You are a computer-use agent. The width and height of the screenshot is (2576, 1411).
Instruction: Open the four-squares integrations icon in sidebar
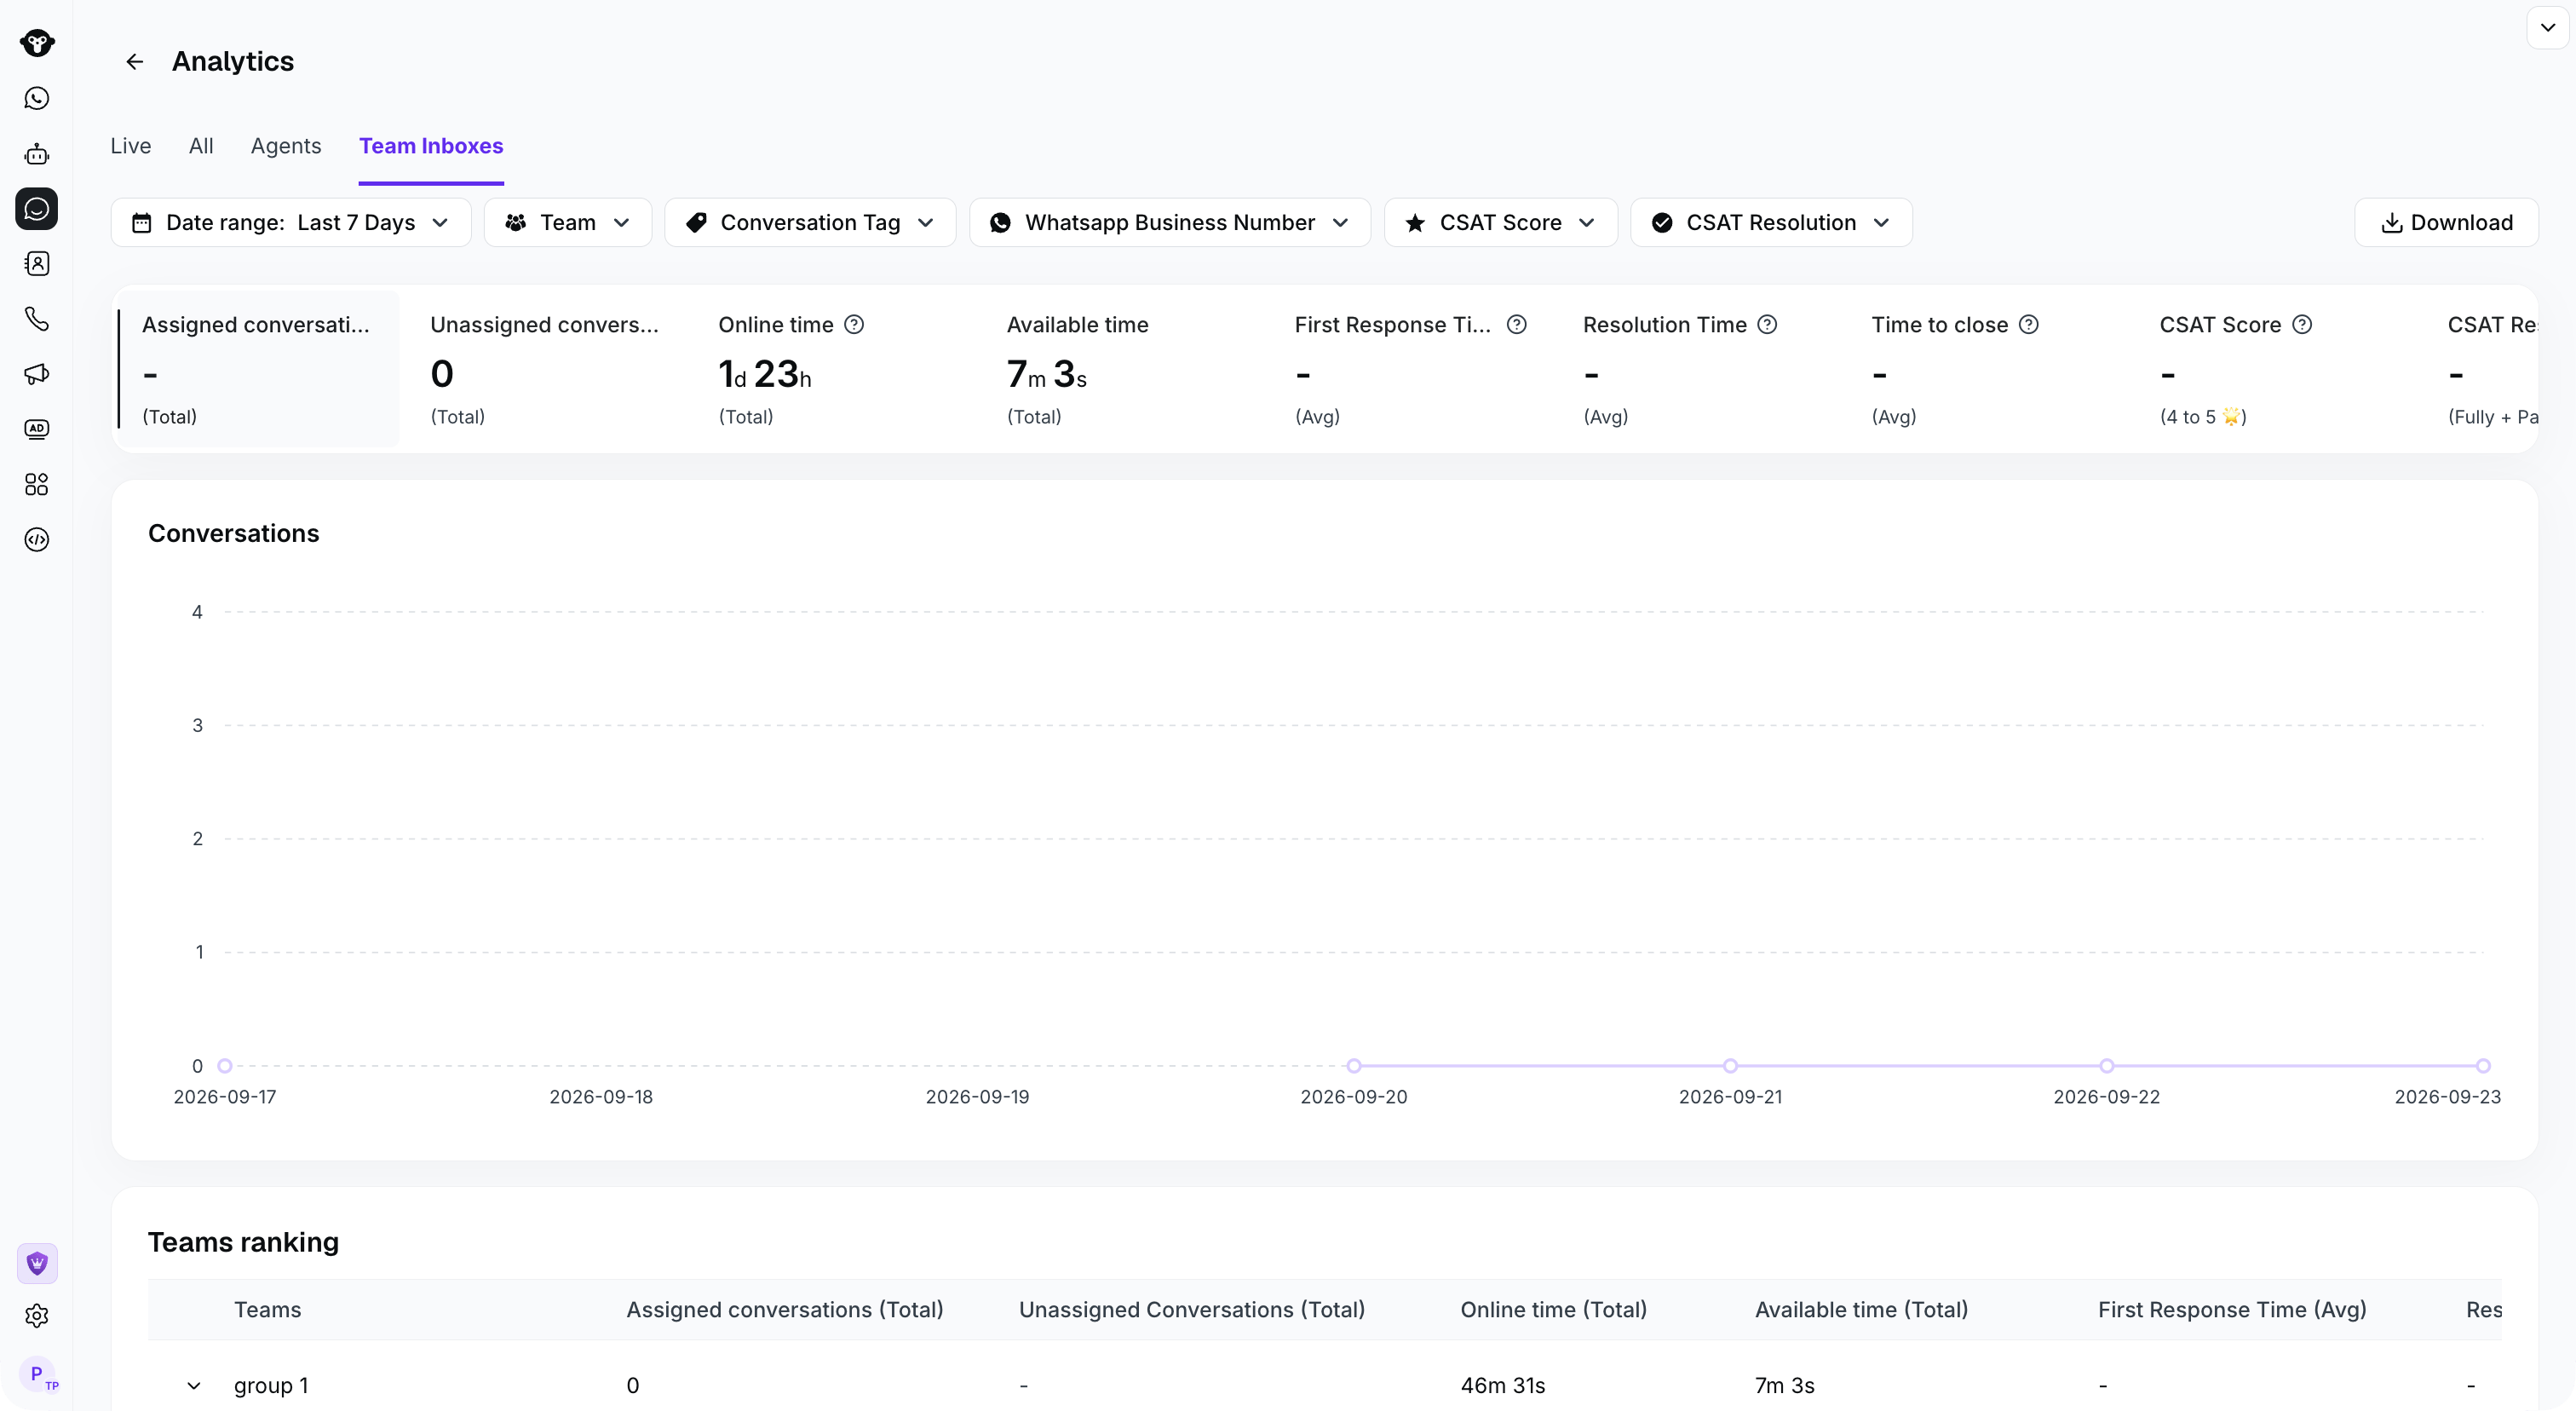(37, 485)
